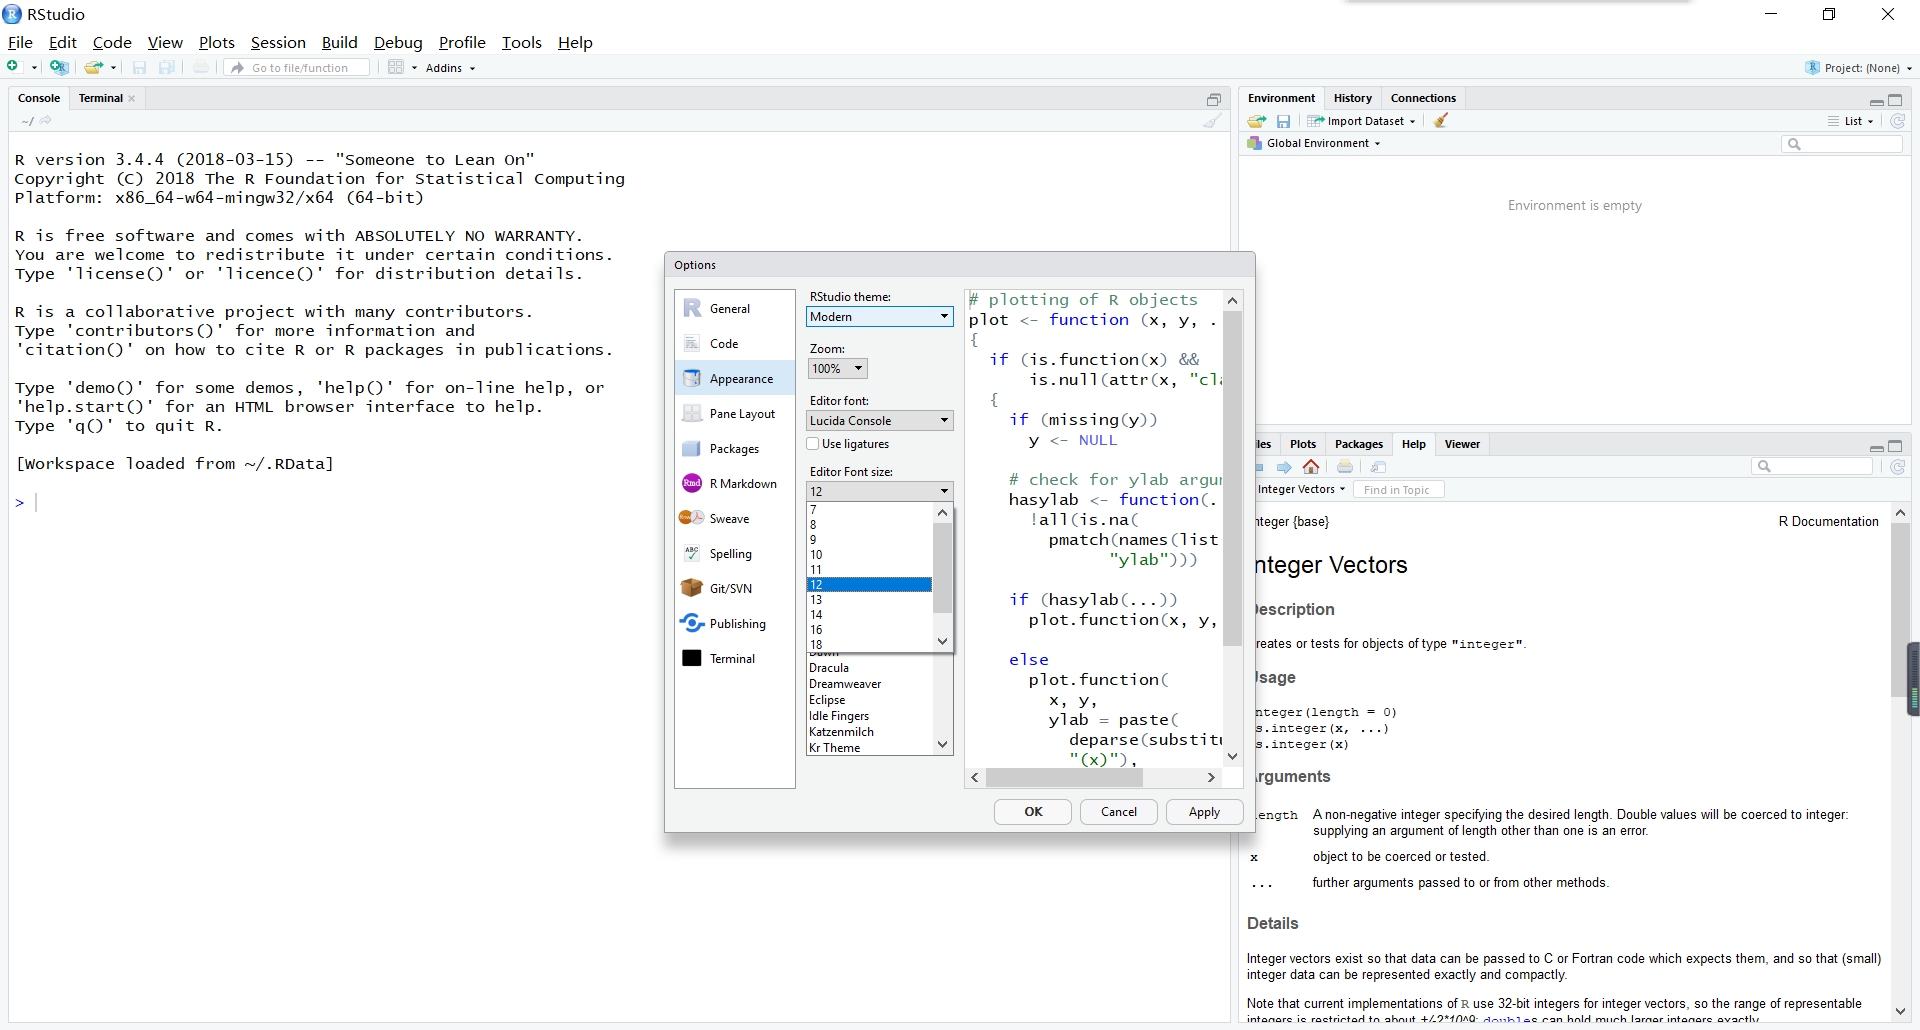
Task: Switch to the Viewer tab
Action: click(1462, 444)
